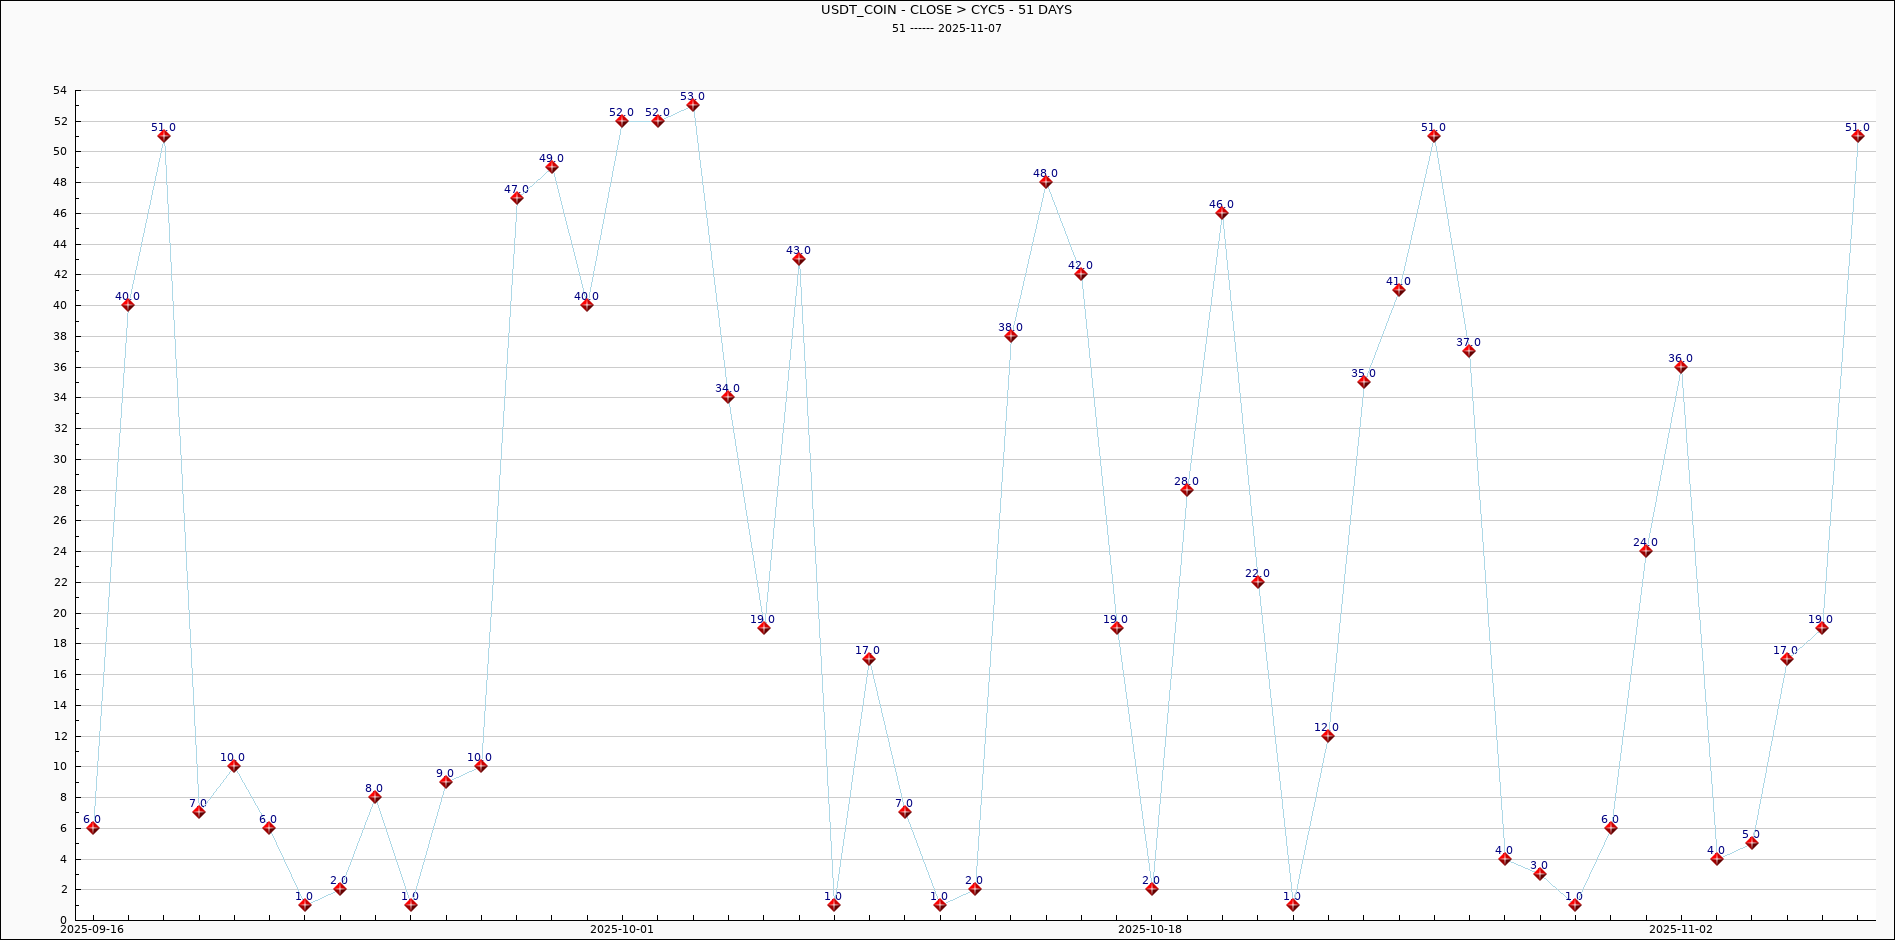The image size is (1895, 940).
Task: Click the subtitle showing date 2025-11-07
Action: (x=946, y=28)
